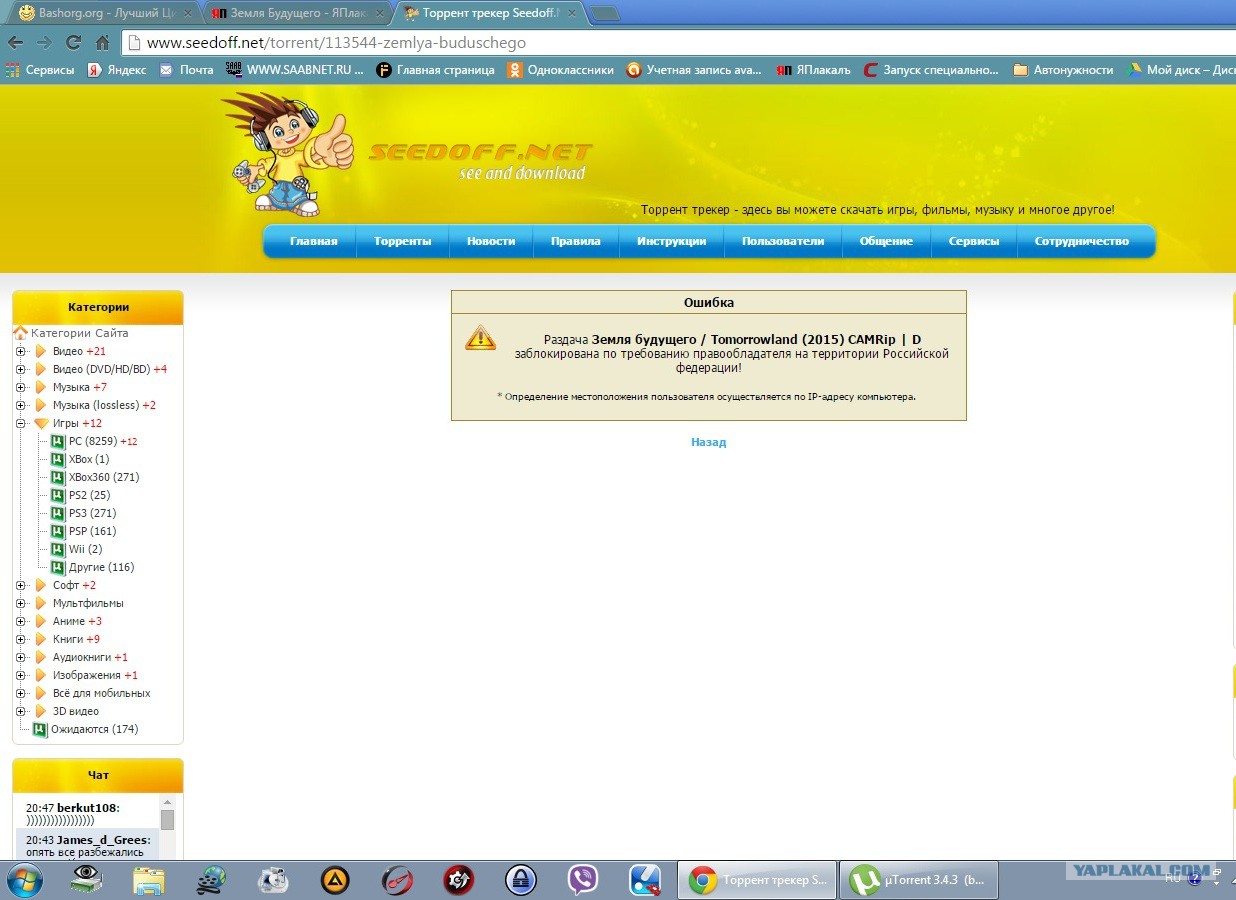Open the browser Home page icon

(102, 43)
